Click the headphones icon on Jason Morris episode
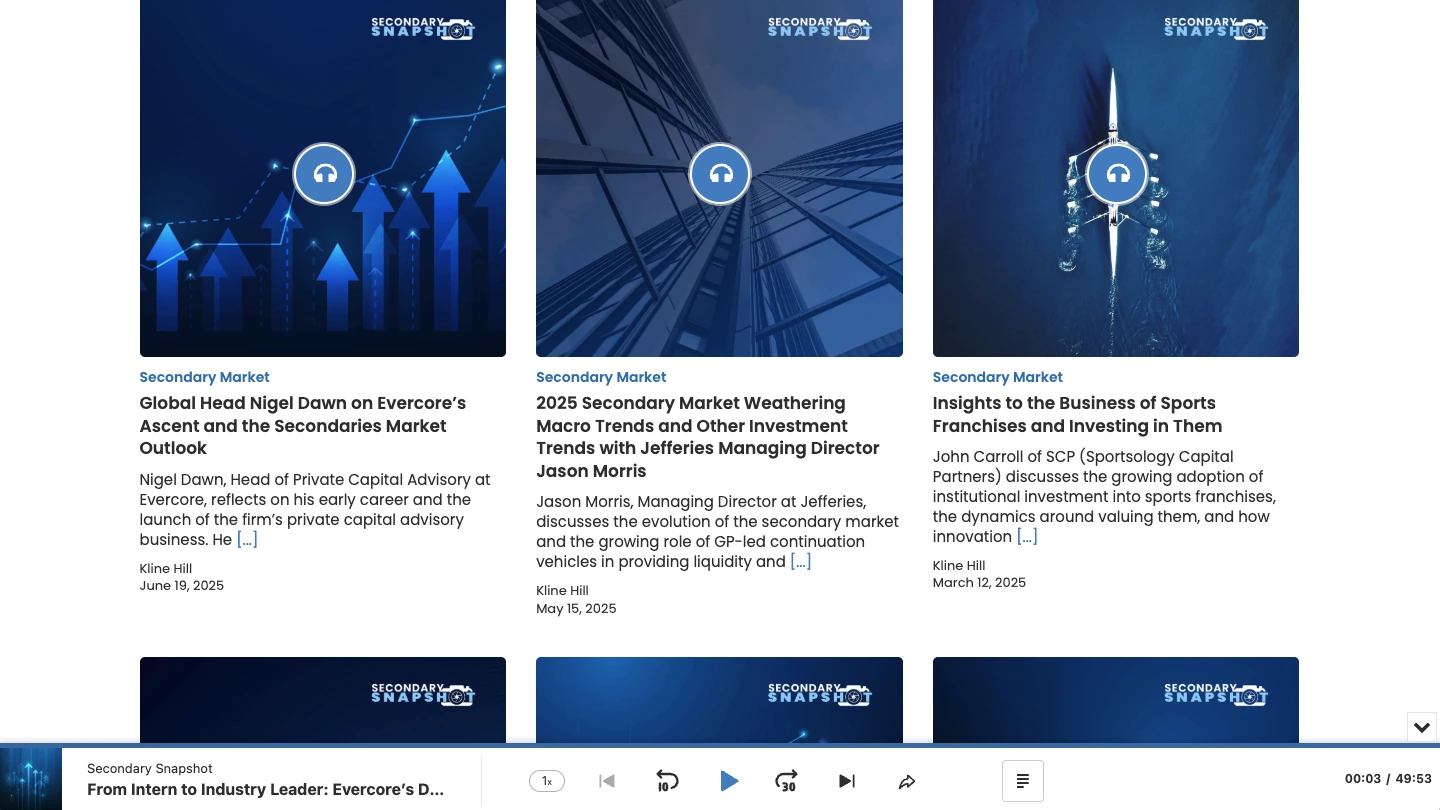 coord(720,174)
